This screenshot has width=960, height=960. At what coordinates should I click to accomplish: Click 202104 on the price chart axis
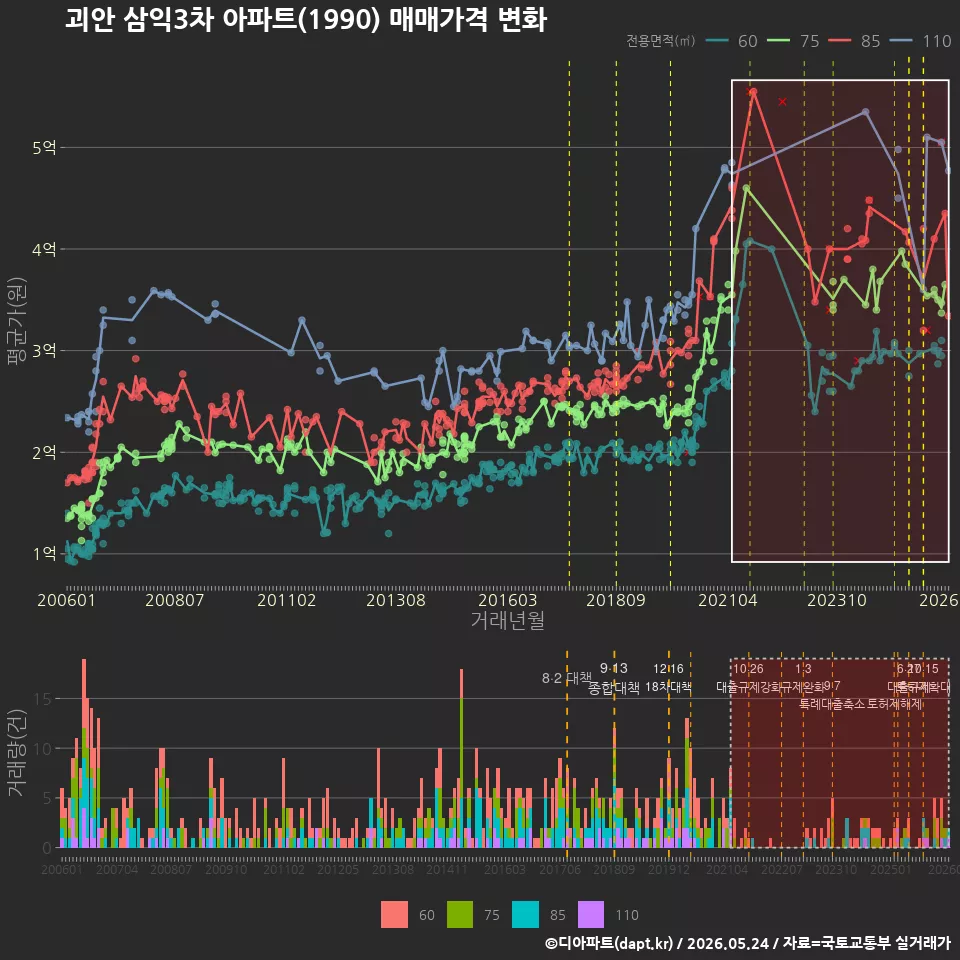(x=728, y=600)
